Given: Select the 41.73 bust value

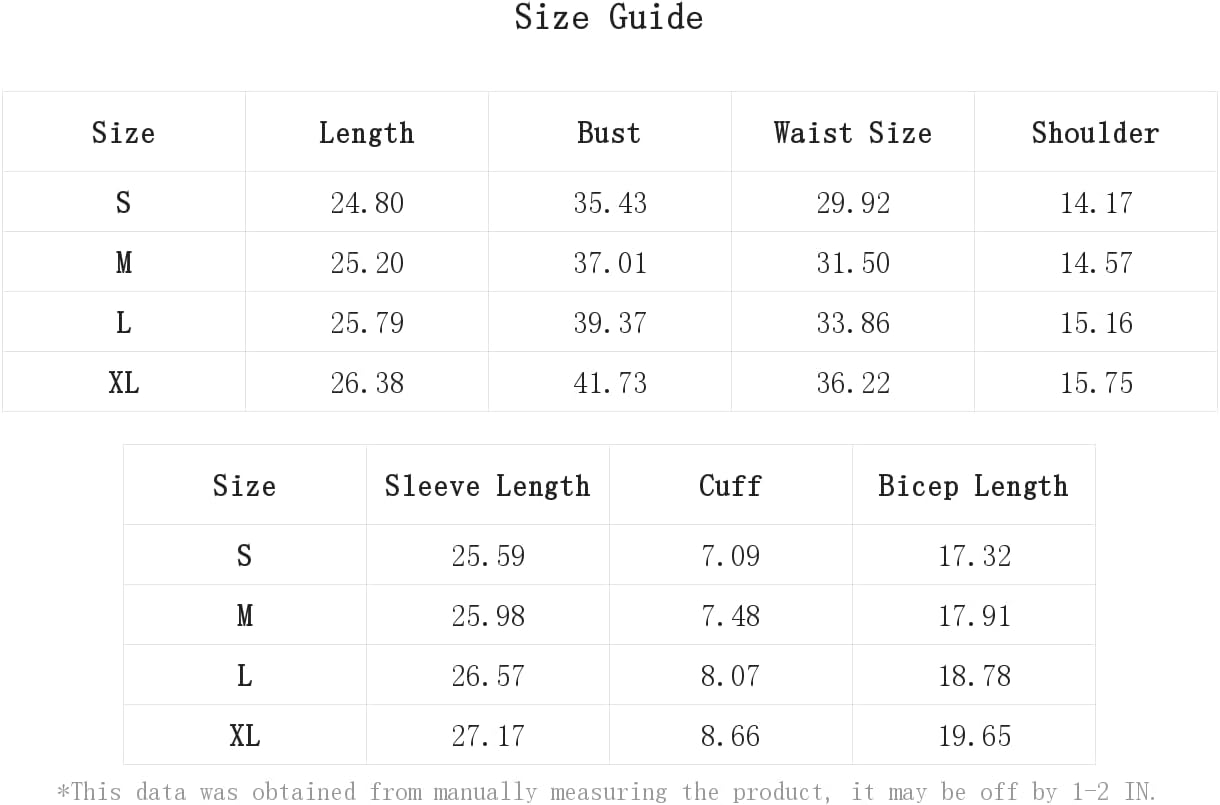Looking at the screenshot, I should pyautogui.click(x=610, y=383).
